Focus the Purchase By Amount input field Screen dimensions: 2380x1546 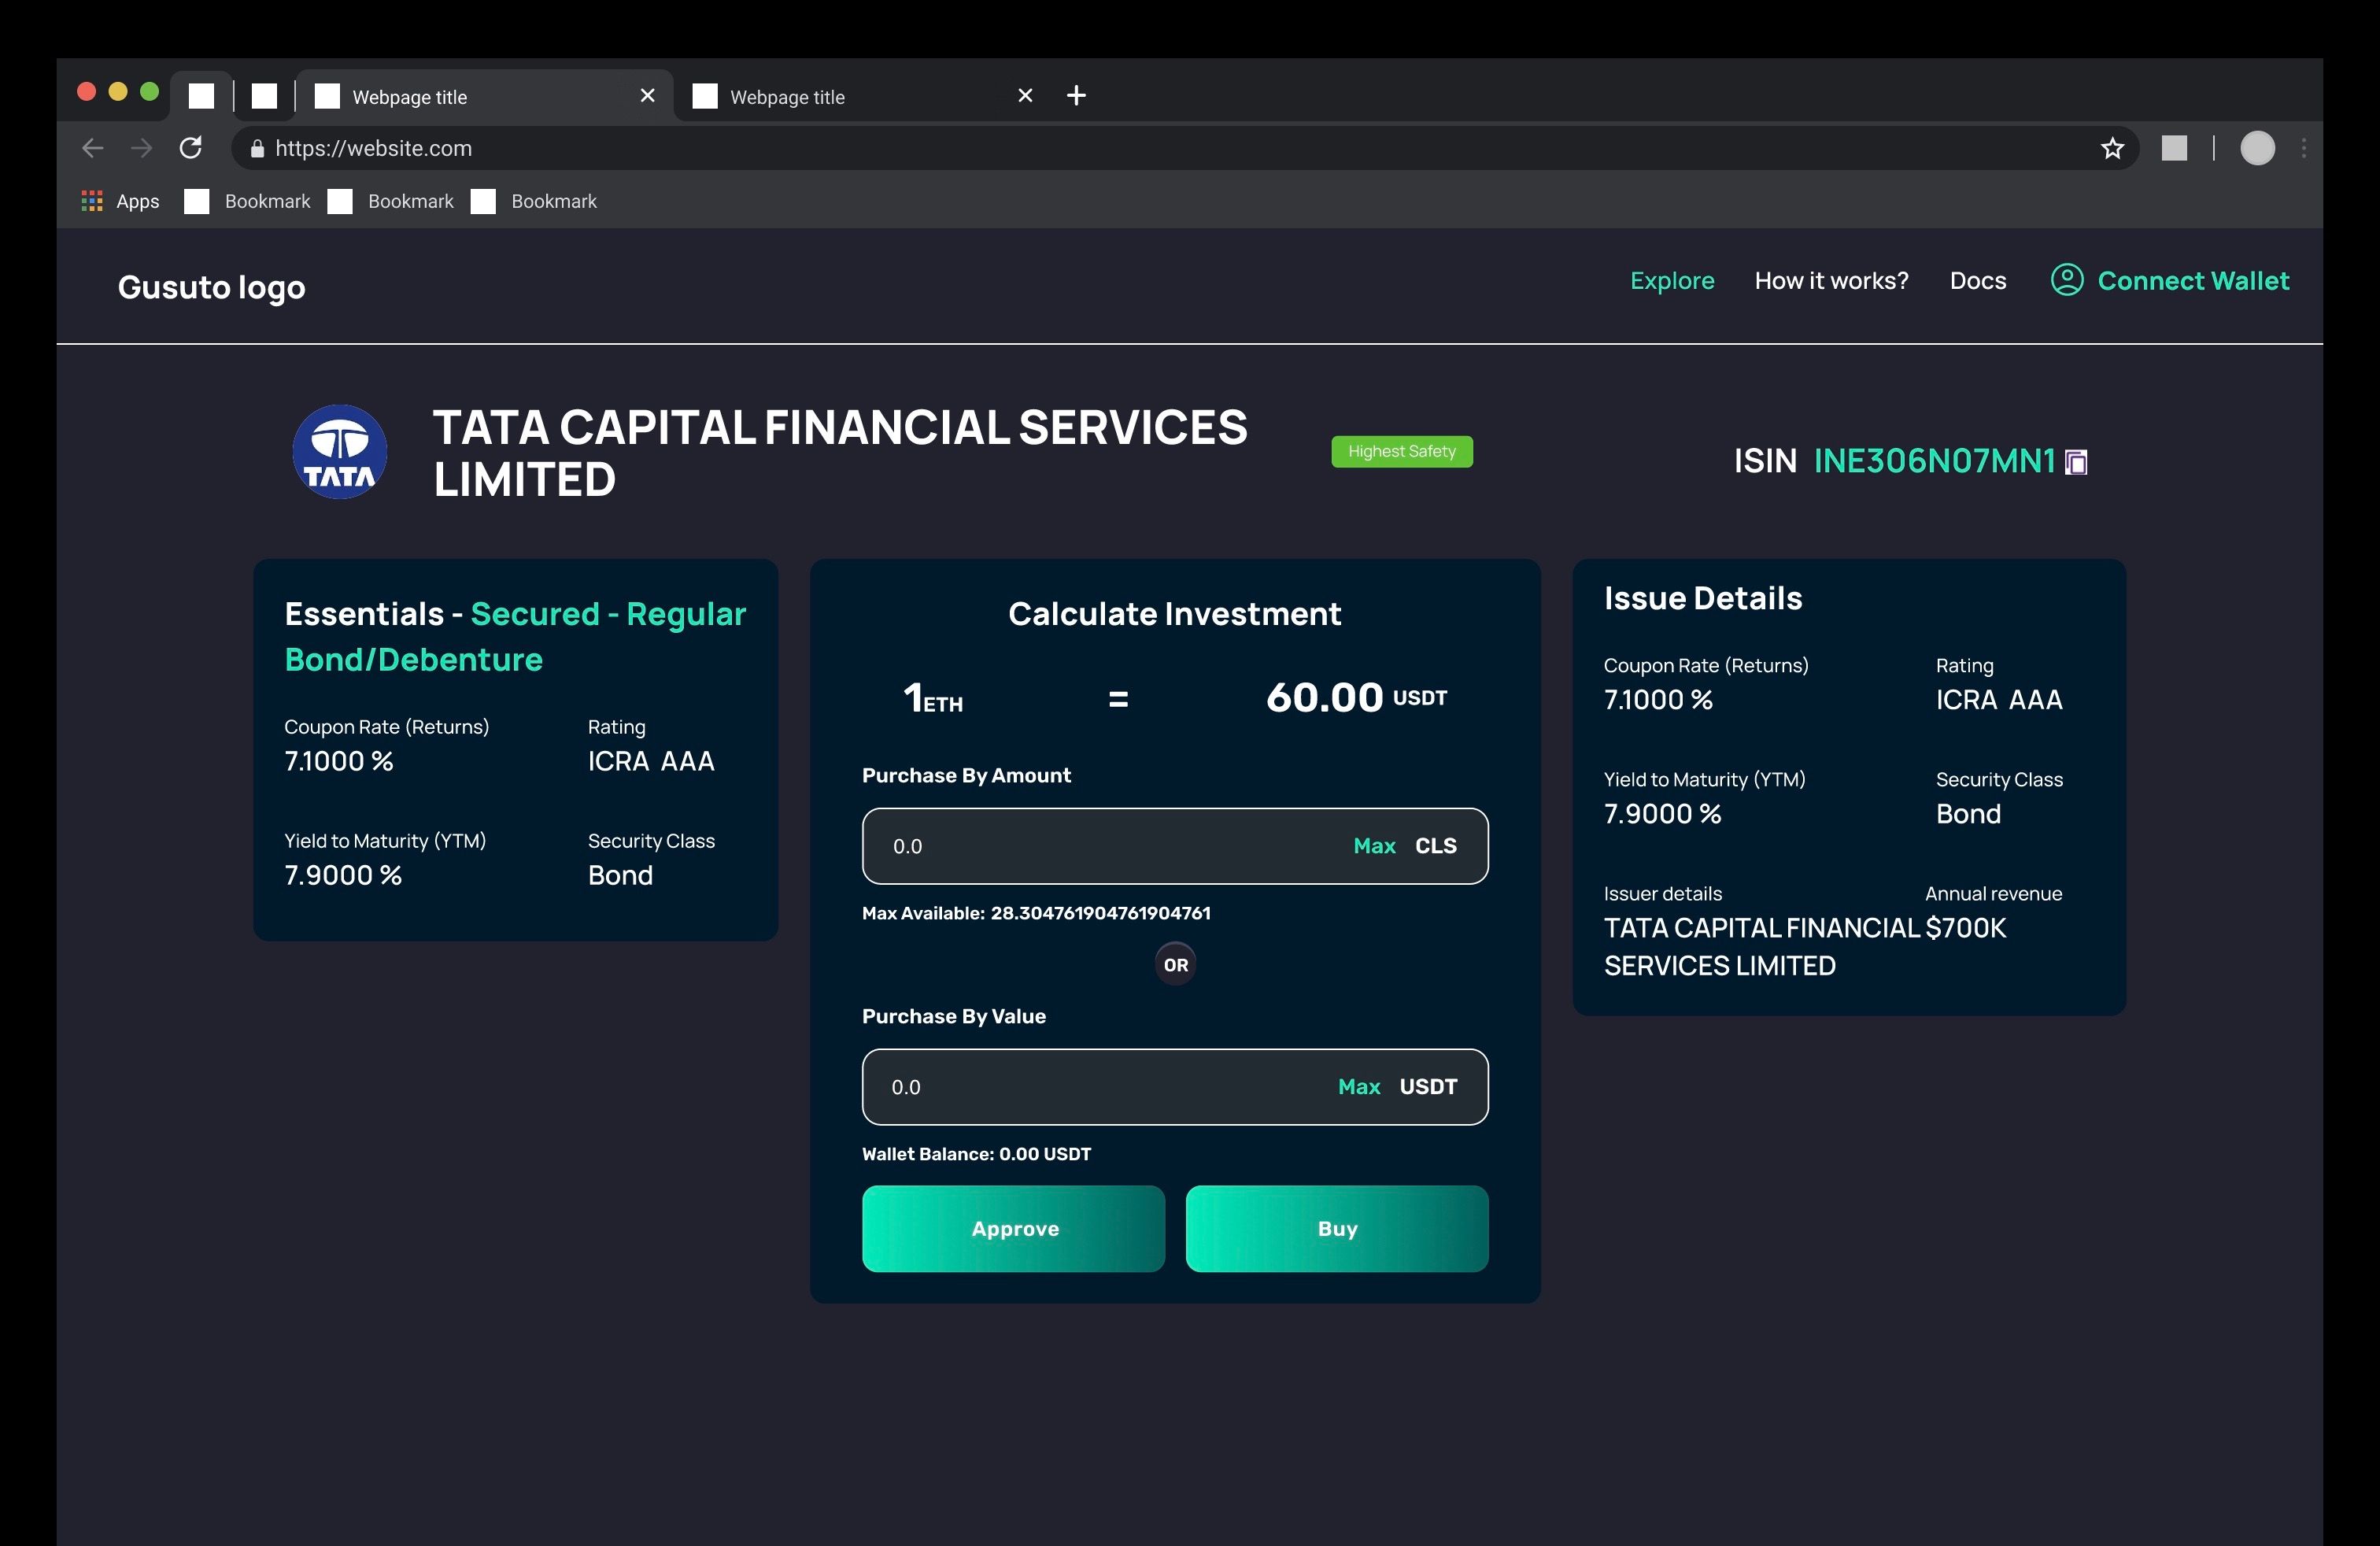[1175, 846]
